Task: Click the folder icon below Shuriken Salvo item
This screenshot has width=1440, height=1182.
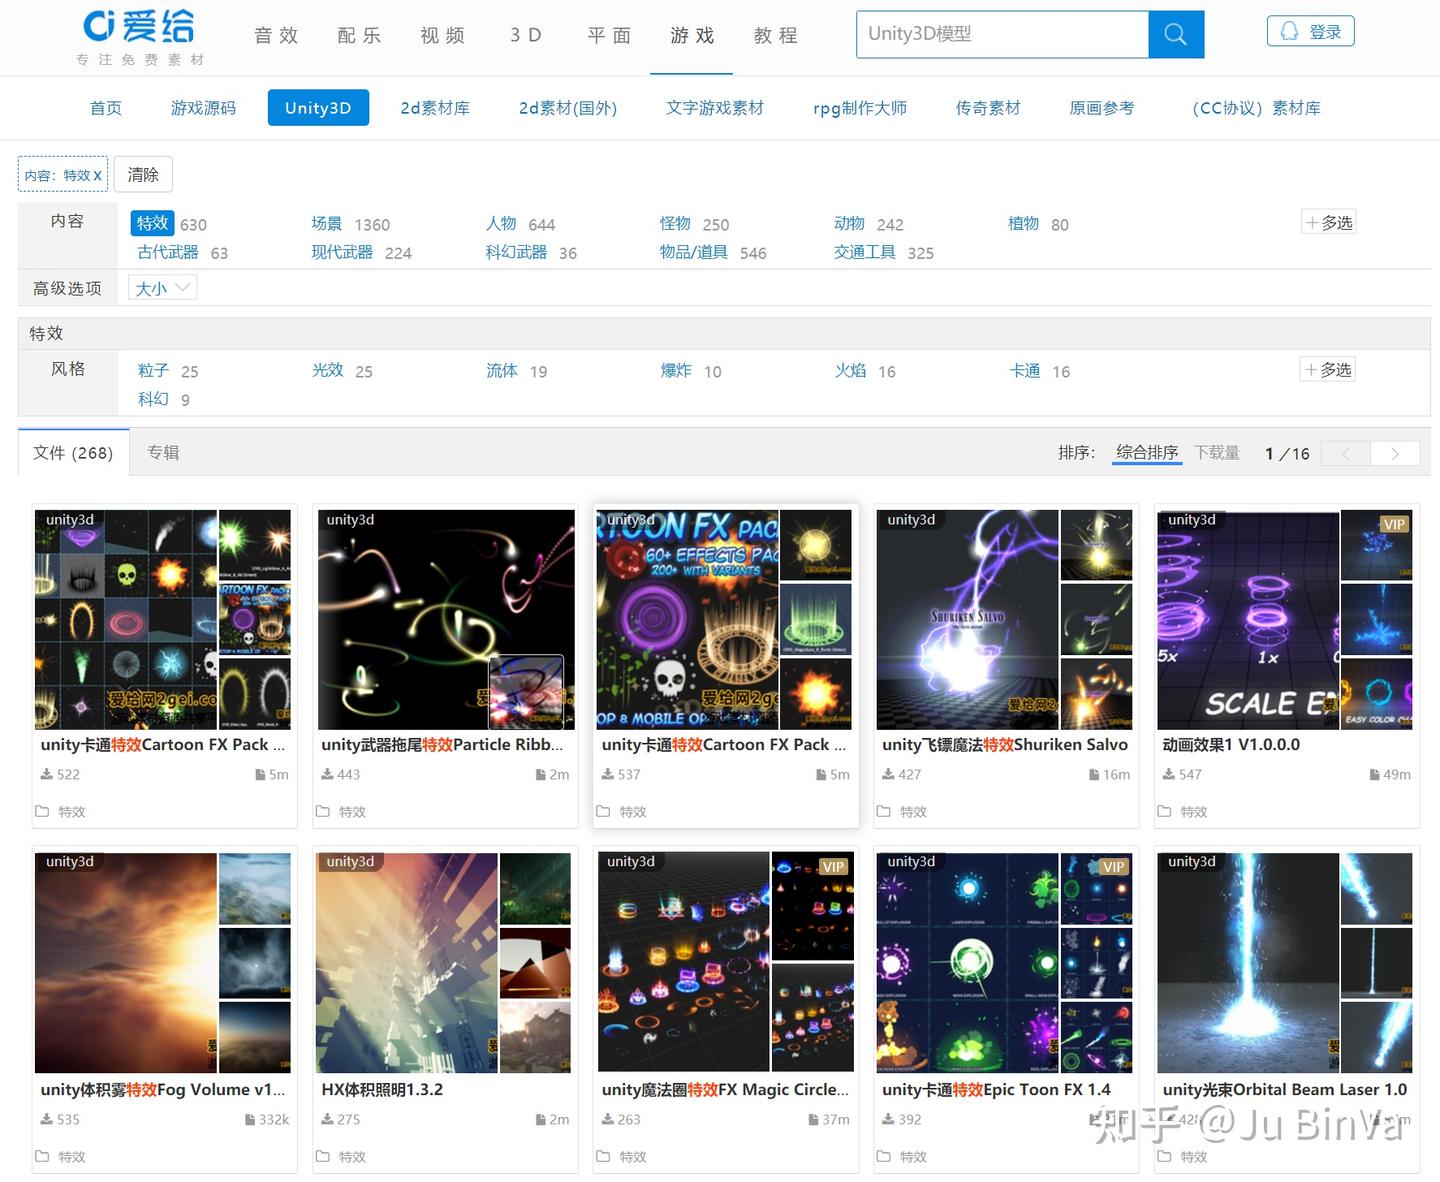Action: click(x=884, y=811)
